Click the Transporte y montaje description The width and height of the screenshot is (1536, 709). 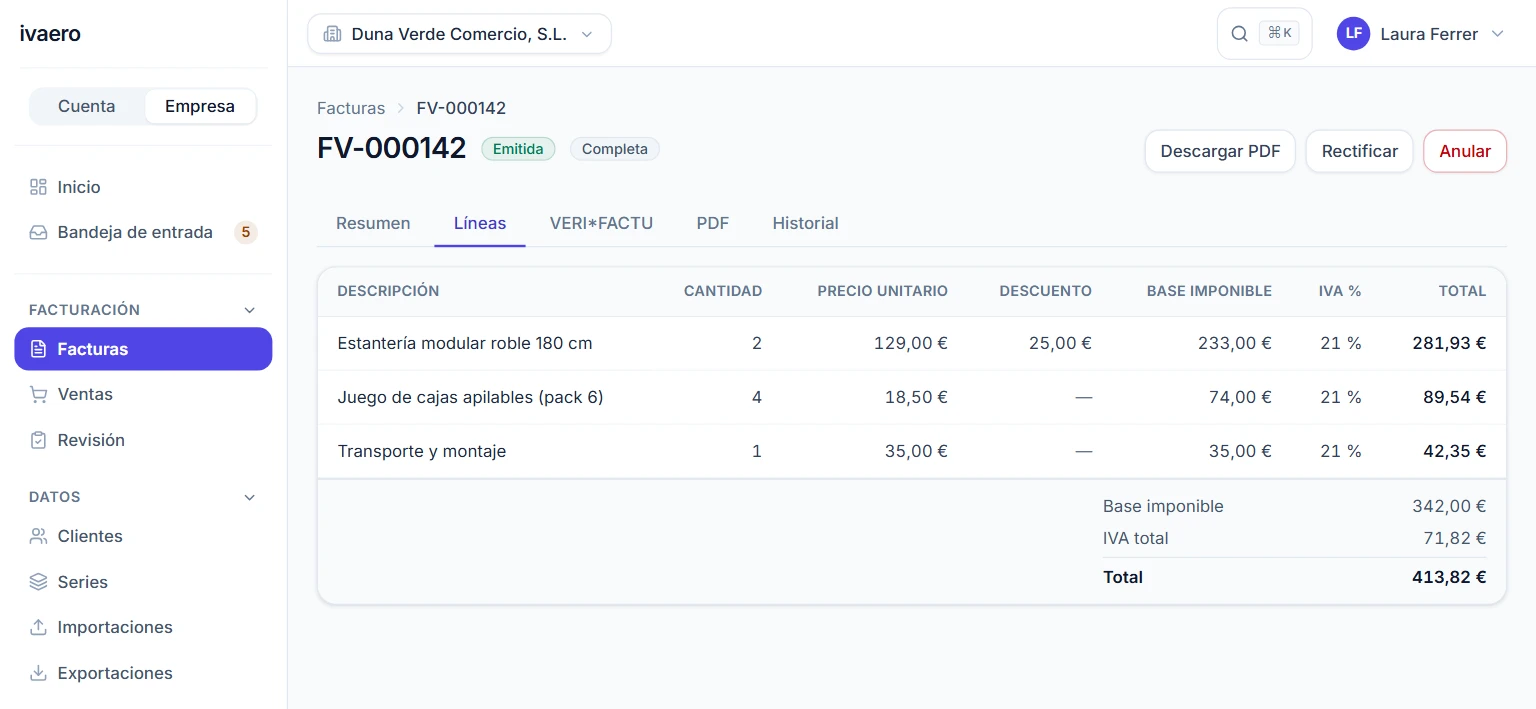point(422,451)
